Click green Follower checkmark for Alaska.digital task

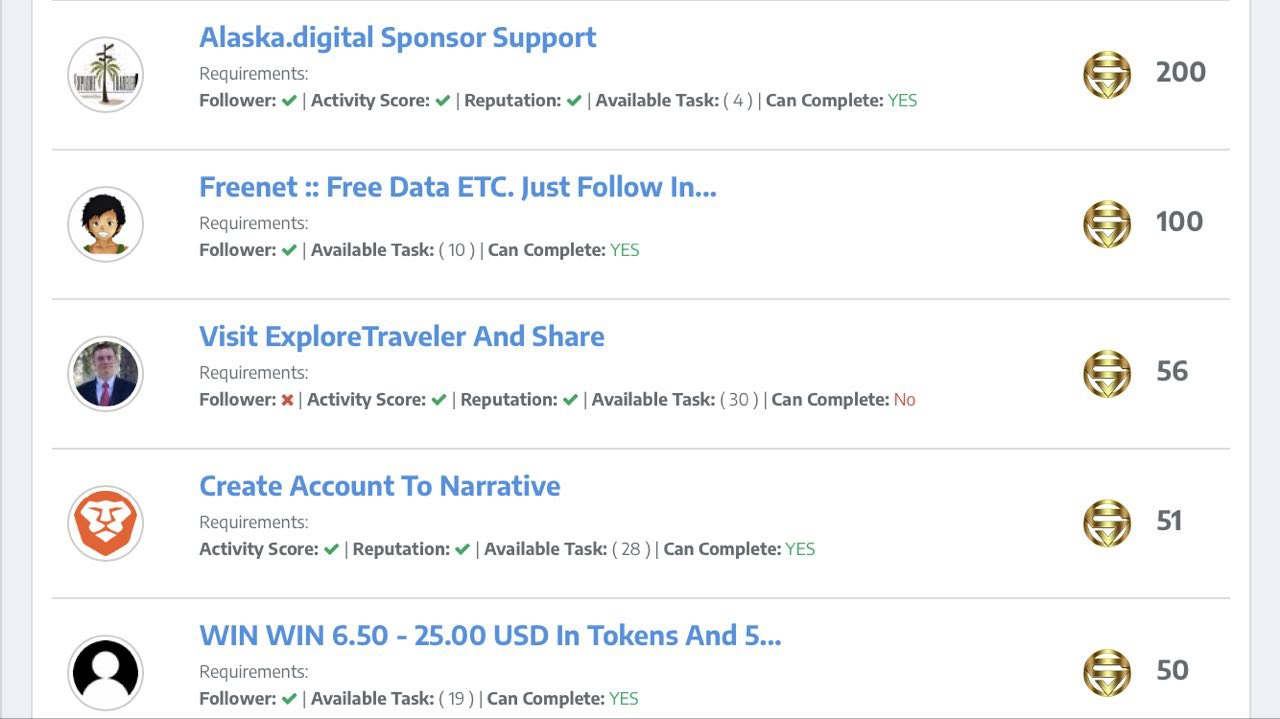tap(289, 101)
